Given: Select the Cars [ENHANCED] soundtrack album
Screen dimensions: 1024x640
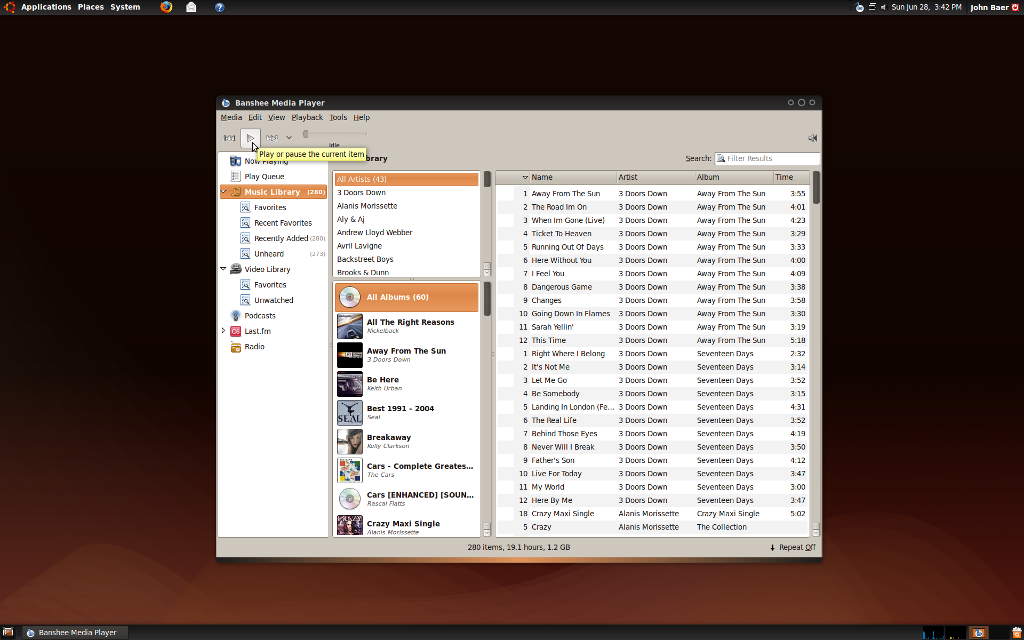Looking at the screenshot, I should [x=406, y=498].
